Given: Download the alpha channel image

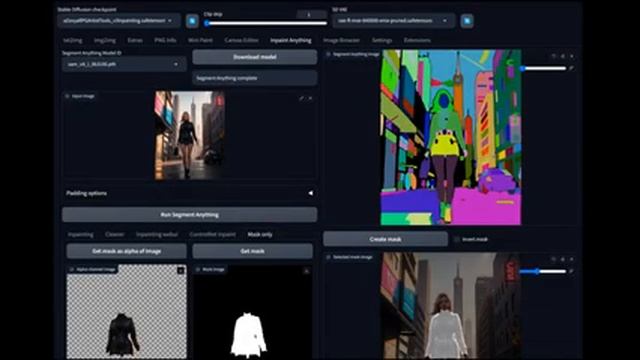Looking at the screenshot, I should tap(181, 270).
